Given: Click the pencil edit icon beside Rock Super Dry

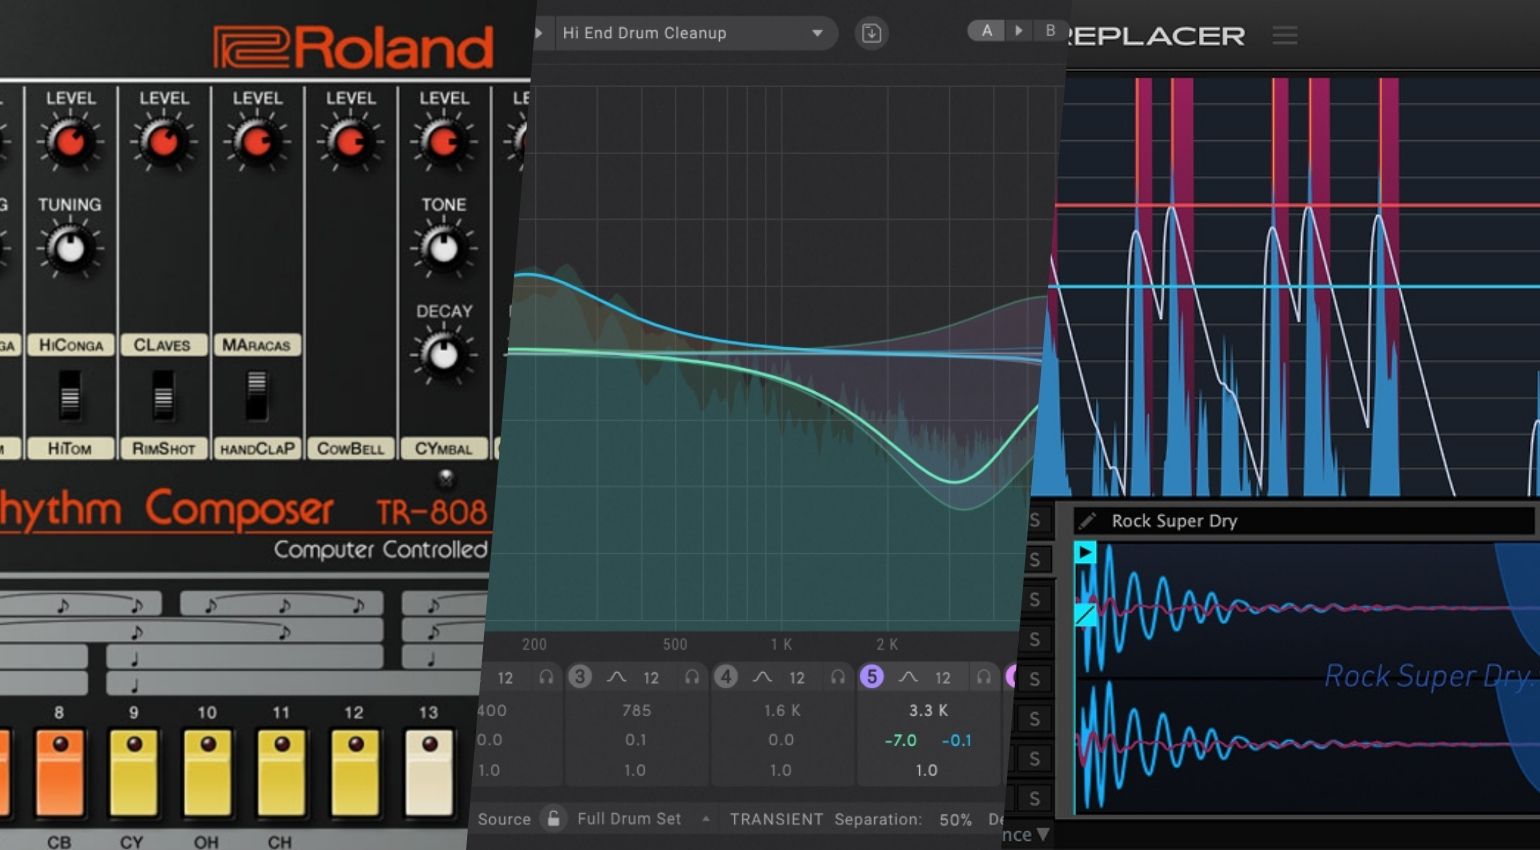Looking at the screenshot, I should click(1088, 520).
